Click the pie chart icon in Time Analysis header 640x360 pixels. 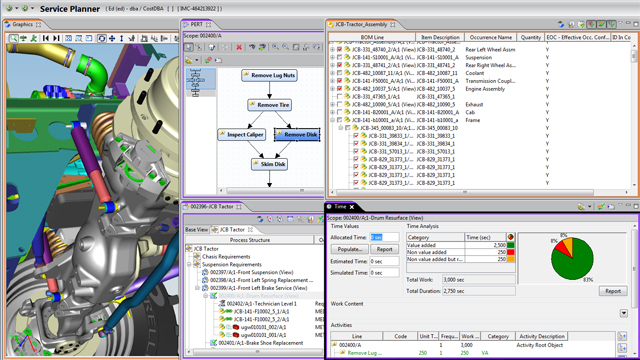(x=511, y=237)
